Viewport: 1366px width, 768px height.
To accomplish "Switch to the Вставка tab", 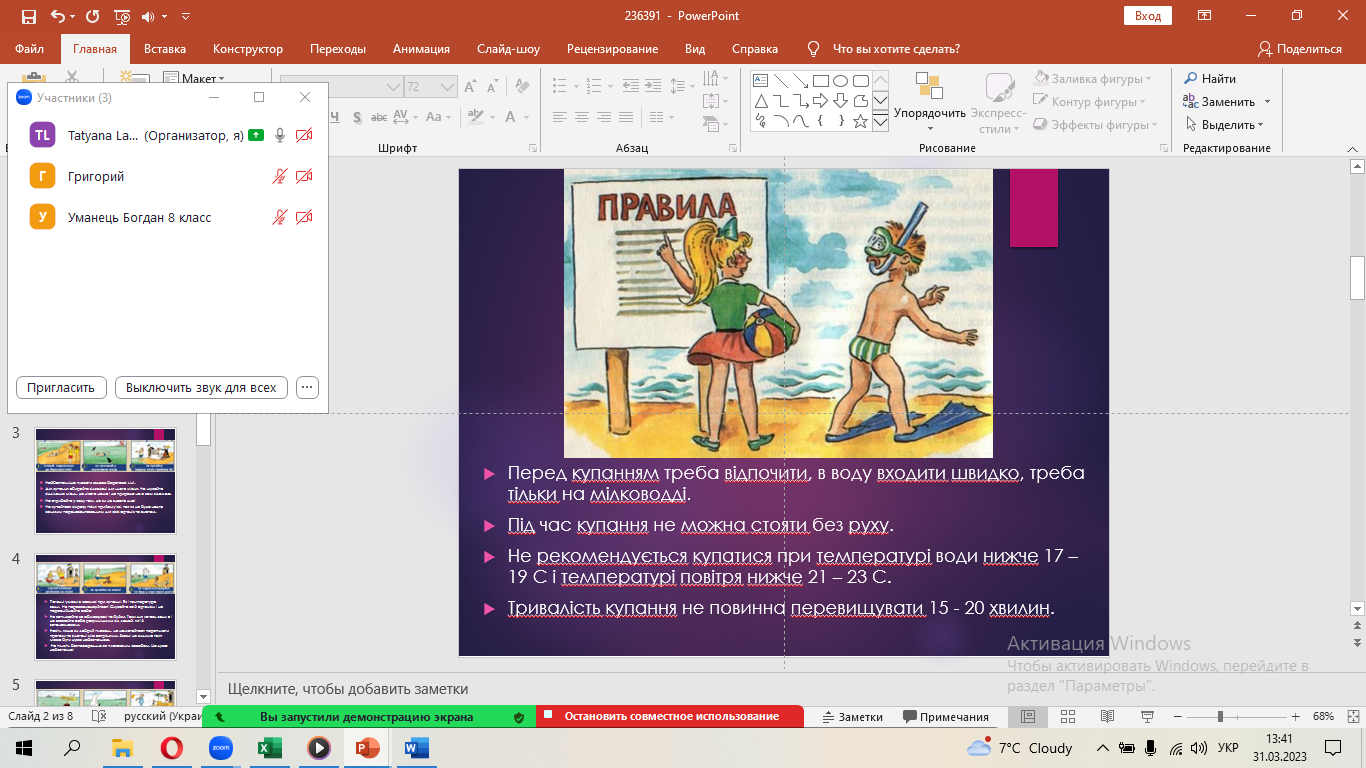I will [x=165, y=49].
